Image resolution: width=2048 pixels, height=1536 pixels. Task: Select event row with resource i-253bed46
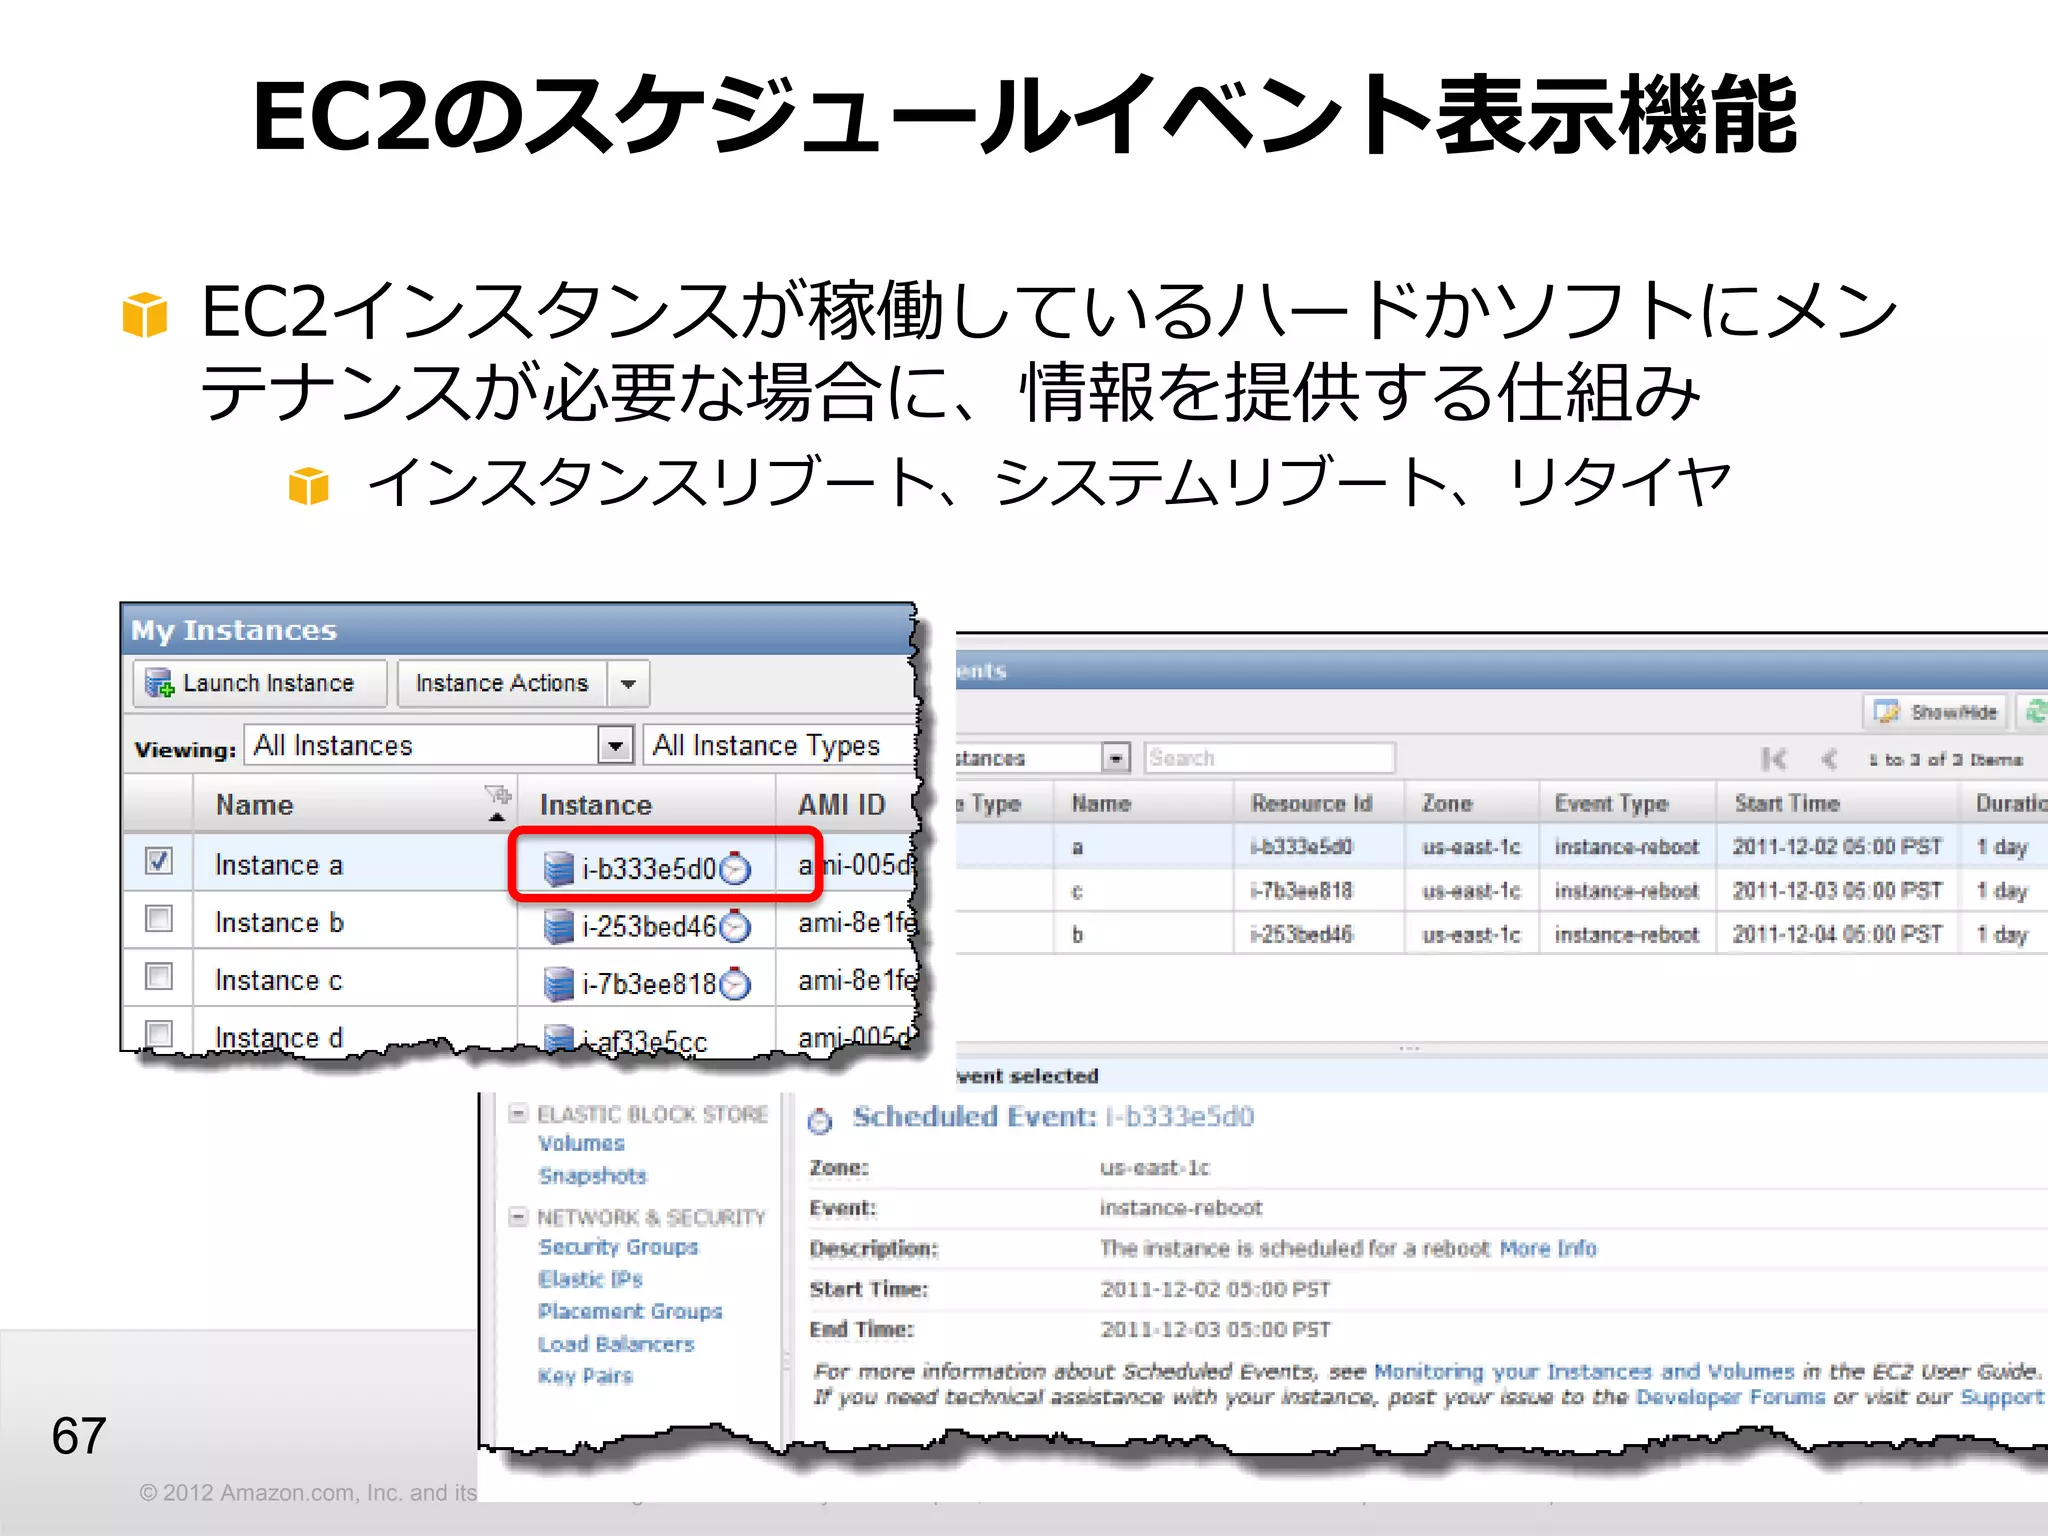[x=1502, y=935]
